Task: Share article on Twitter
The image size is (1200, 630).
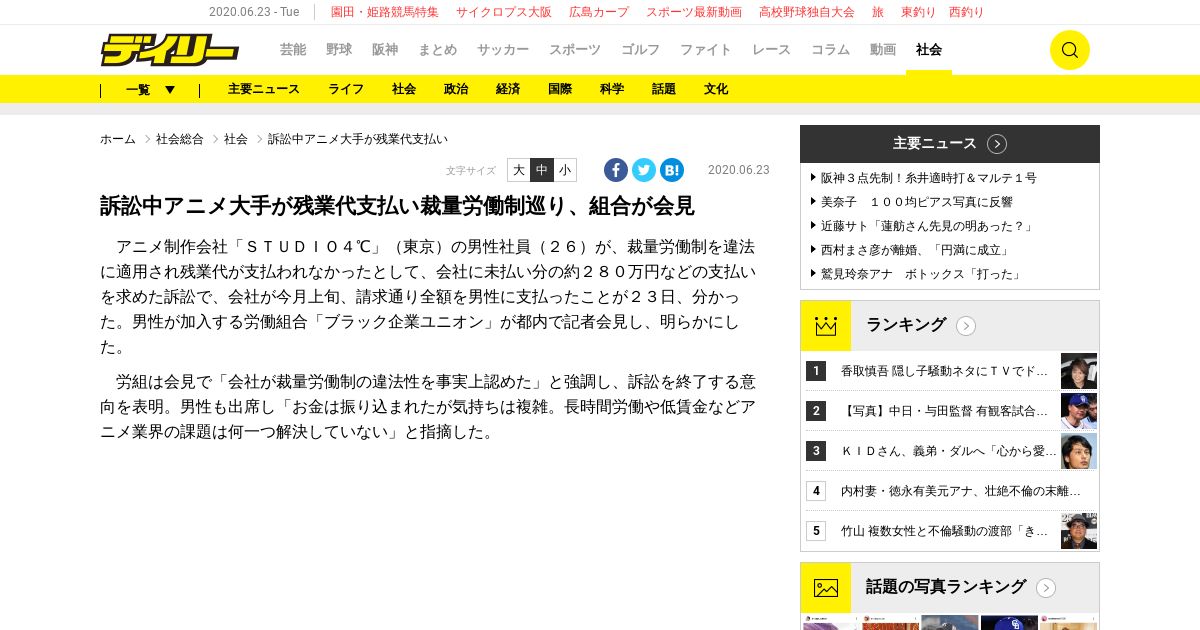Action: (x=644, y=170)
